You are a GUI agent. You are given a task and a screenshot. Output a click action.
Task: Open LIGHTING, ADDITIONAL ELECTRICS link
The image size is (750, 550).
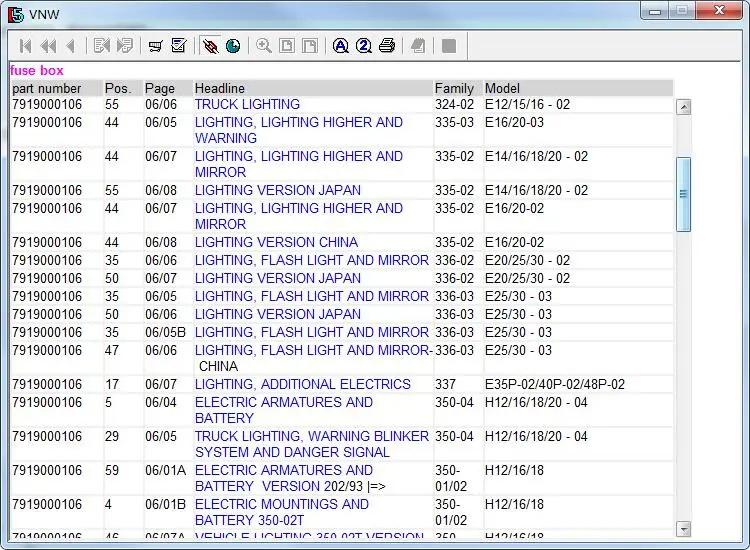click(x=302, y=384)
